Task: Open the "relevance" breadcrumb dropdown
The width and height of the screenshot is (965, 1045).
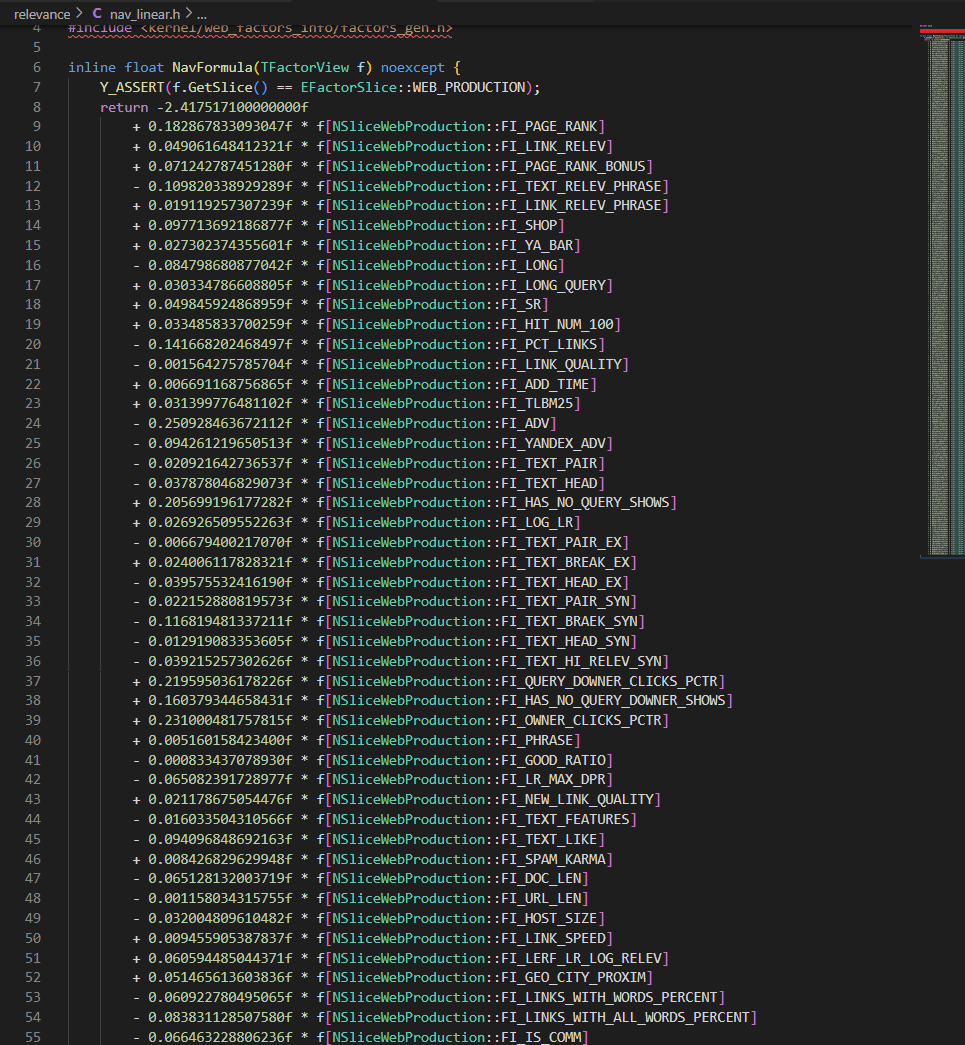Action: (x=41, y=14)
